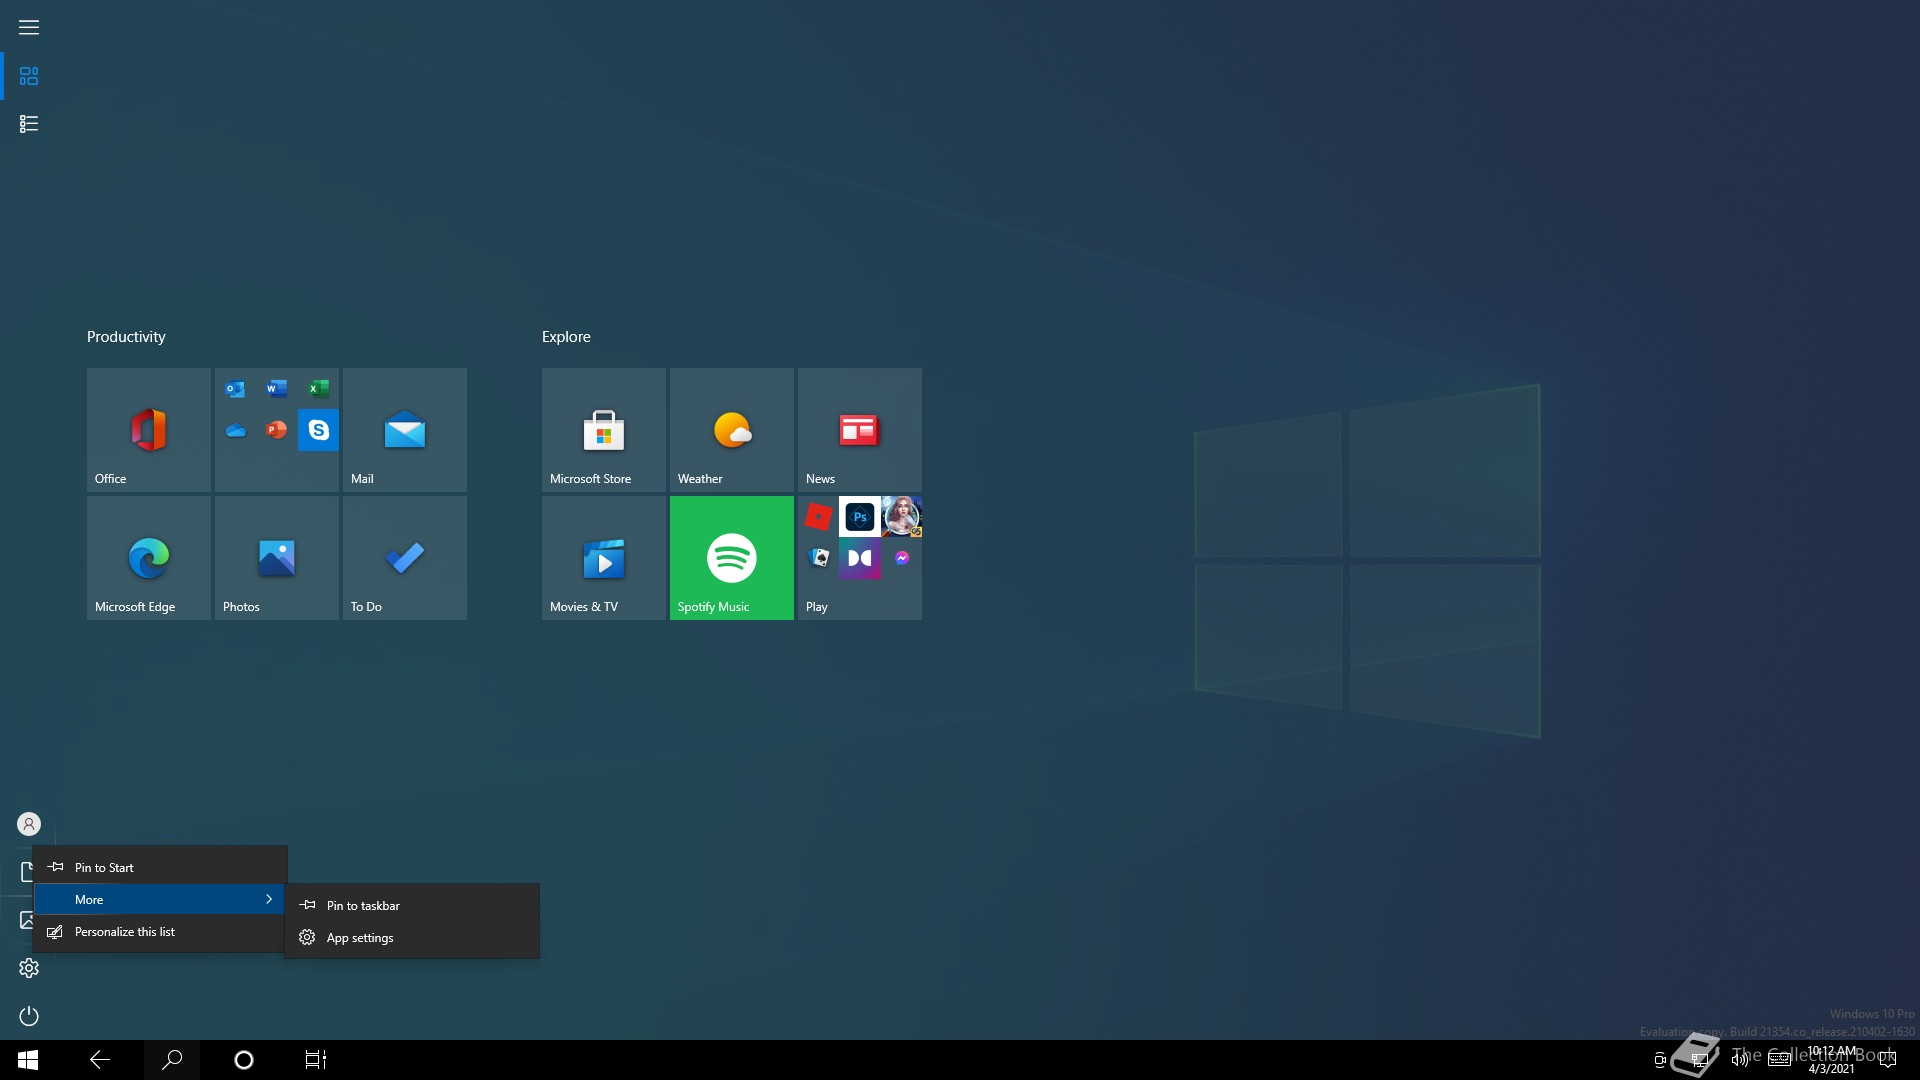Open the To Do tile
Screen dimensions: 1920x1080
(404, 558)
